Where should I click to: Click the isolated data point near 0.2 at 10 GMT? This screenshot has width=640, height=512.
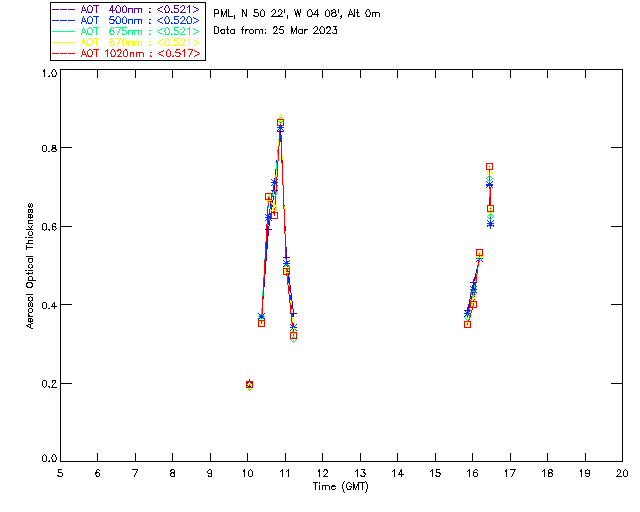coord(249,385)
